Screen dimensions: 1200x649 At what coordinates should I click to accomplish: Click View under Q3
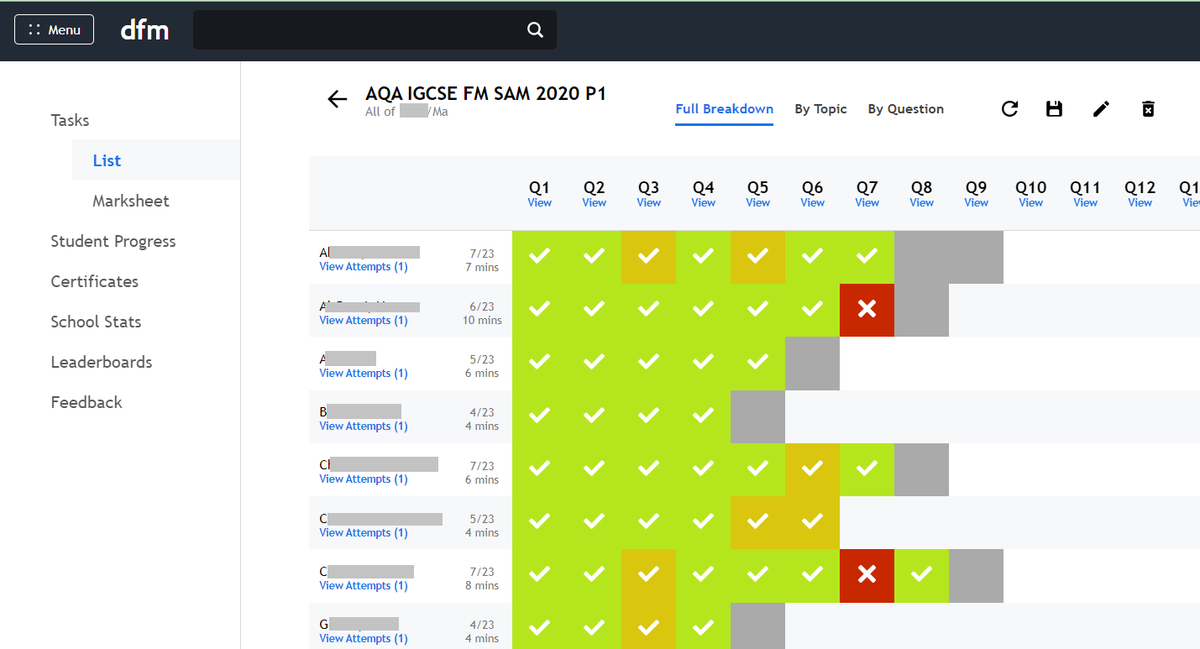pyautogui.click(x=649, y=203)
